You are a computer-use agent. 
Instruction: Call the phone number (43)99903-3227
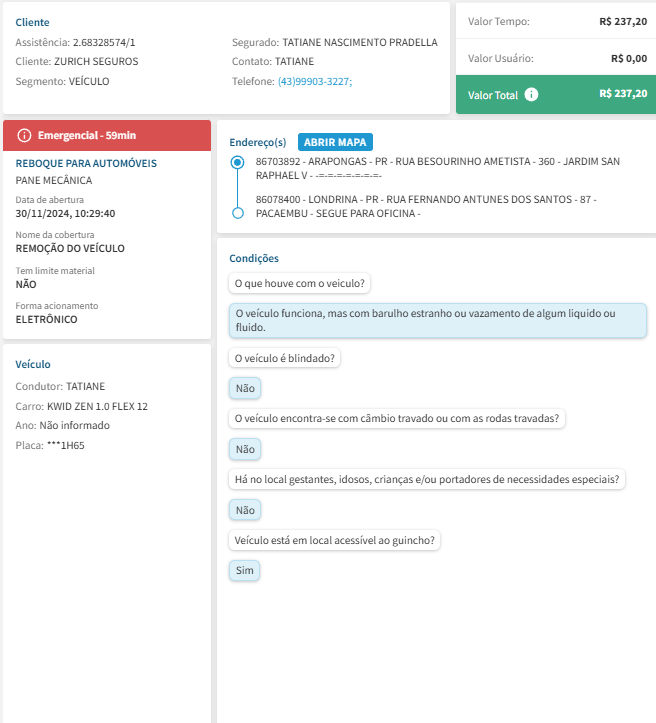(x=314, y=81)
